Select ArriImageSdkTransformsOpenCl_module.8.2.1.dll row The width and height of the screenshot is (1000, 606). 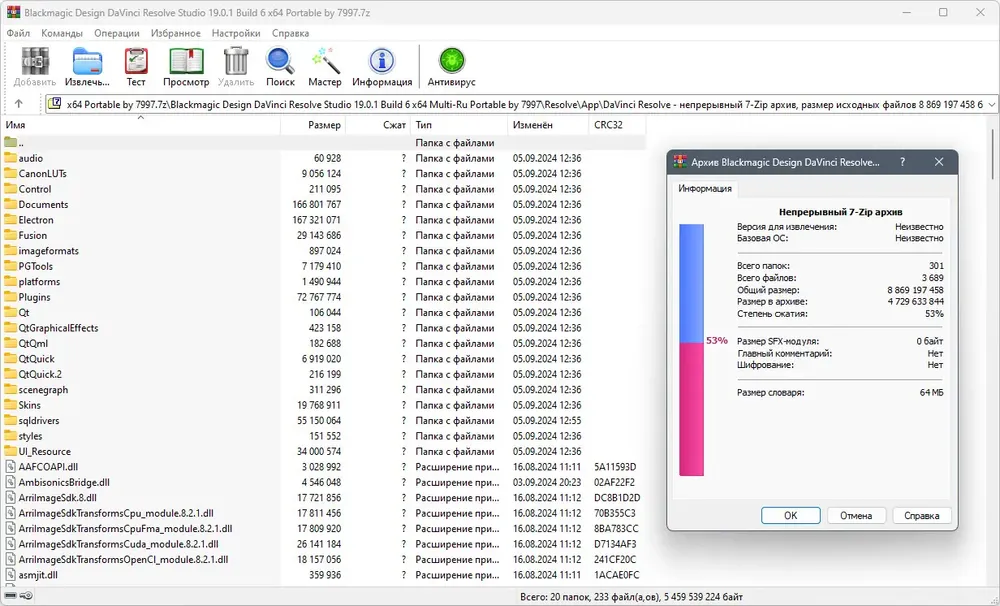coord(325,559)
